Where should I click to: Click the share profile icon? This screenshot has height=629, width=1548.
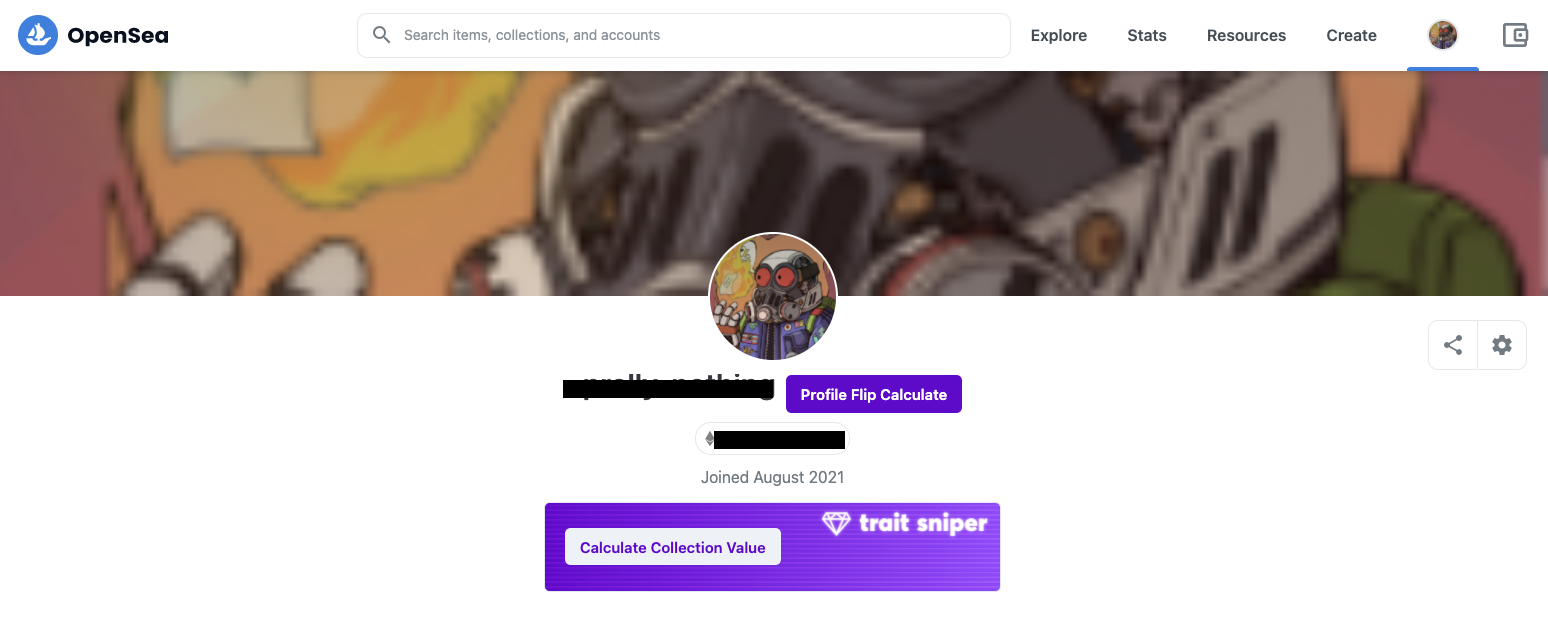pyautogui.click(x=1453, y=345)
